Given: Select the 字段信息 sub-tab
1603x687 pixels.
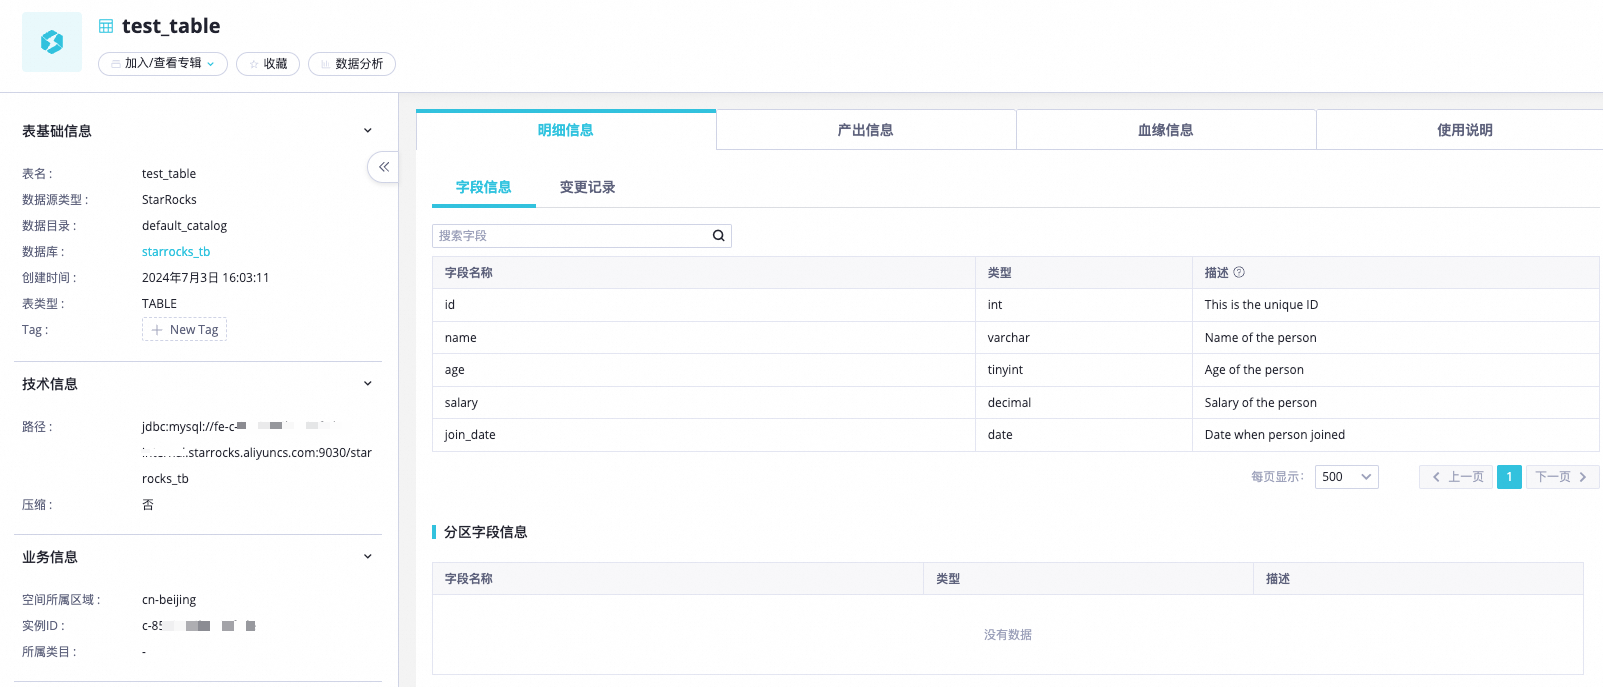Looking at the screenshot, I should pos(484,187).
